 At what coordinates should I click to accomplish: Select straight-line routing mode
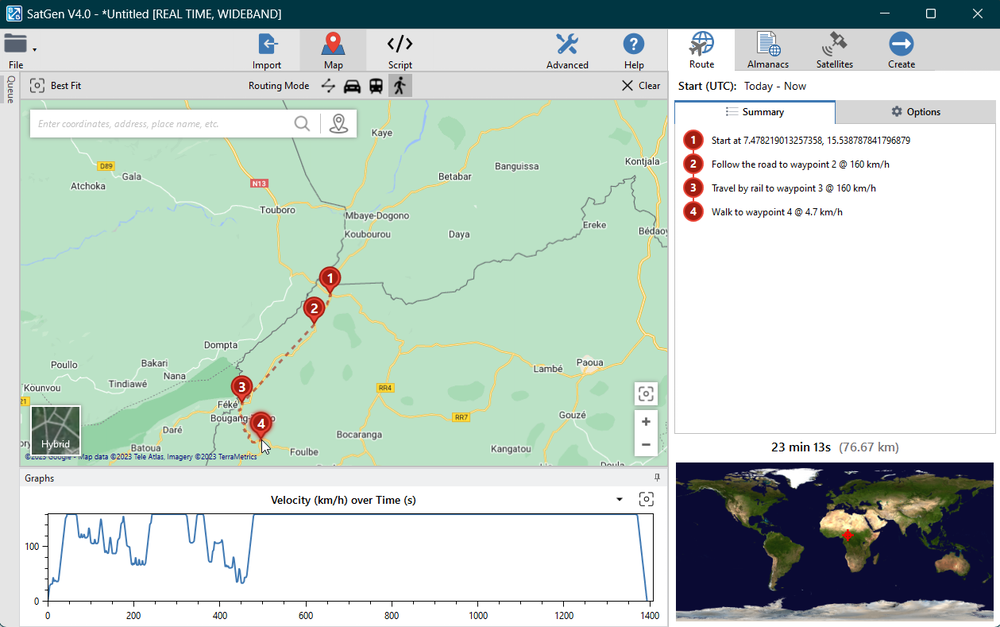(x=328, y=86)
